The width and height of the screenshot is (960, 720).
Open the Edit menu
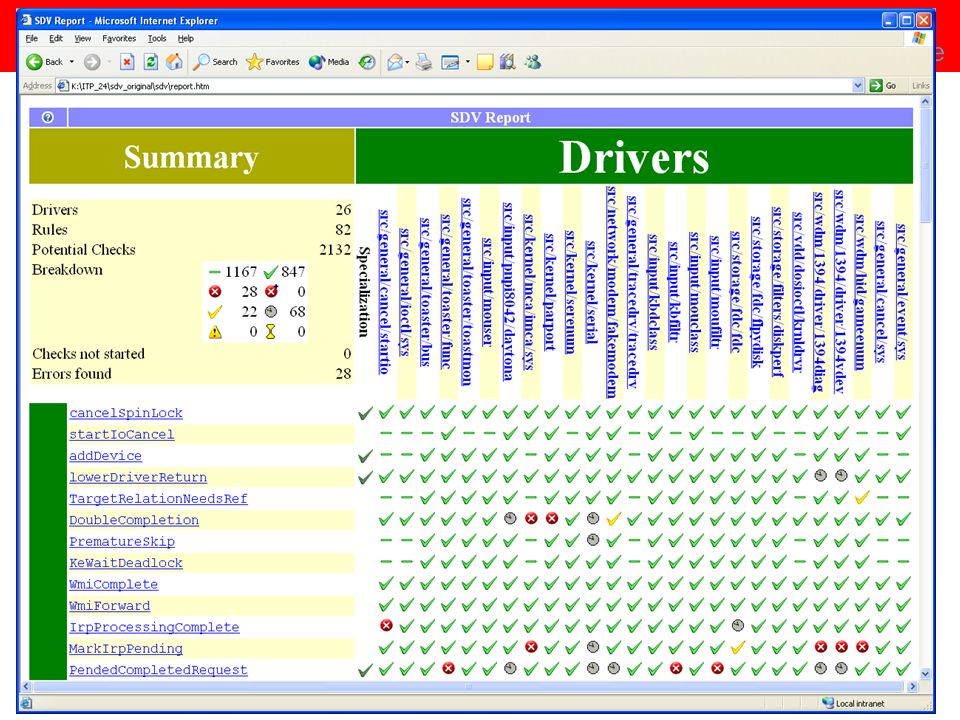pos(56,39)
